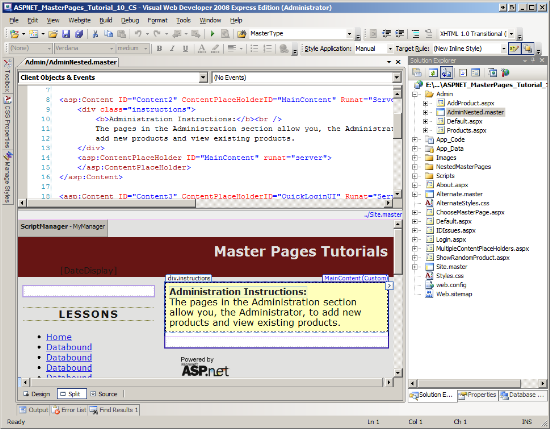
Task: Click the Save All toolbar icon
Action: 79,34
